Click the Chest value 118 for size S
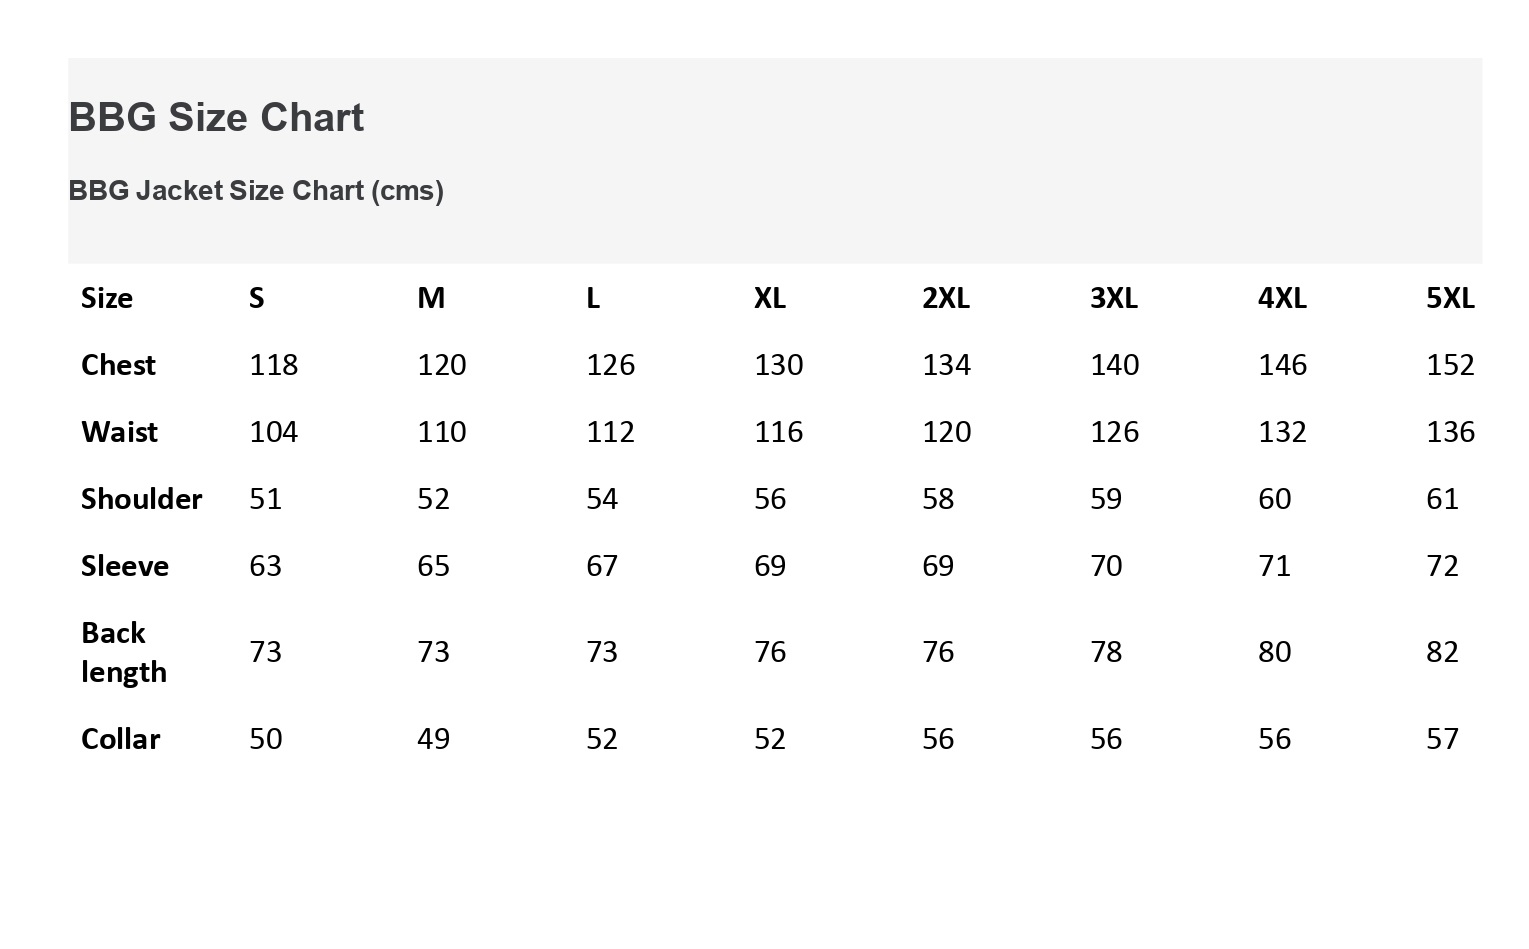This screenshot has width=1529, height=949. (x=274, y=365)
